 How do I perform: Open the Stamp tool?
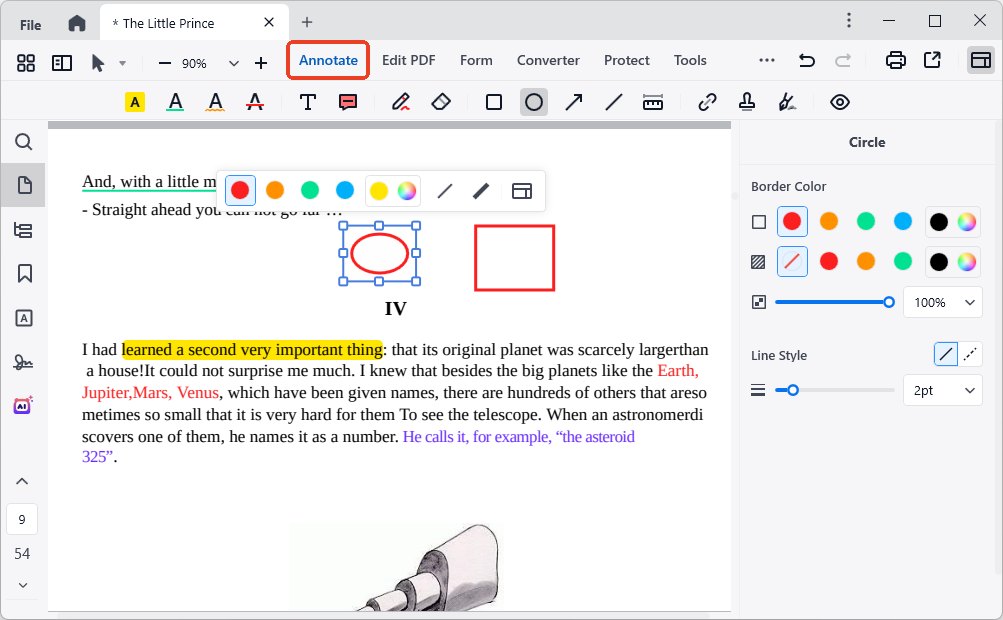coord(746,101)
